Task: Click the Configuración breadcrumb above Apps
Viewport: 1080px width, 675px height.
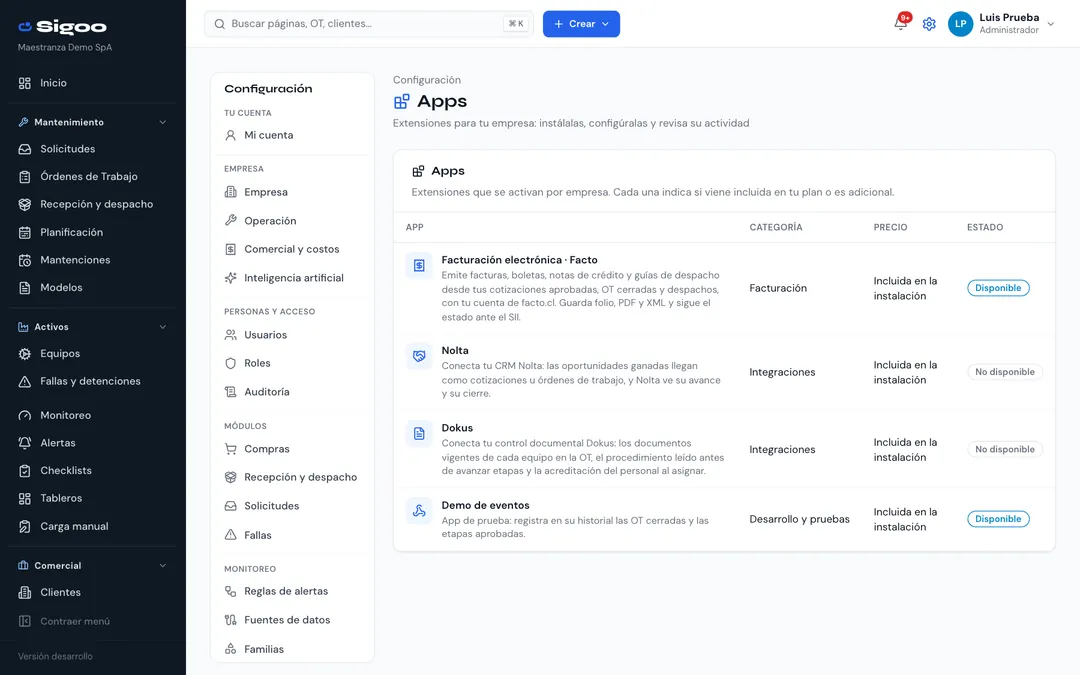Action: coord(427,80)
